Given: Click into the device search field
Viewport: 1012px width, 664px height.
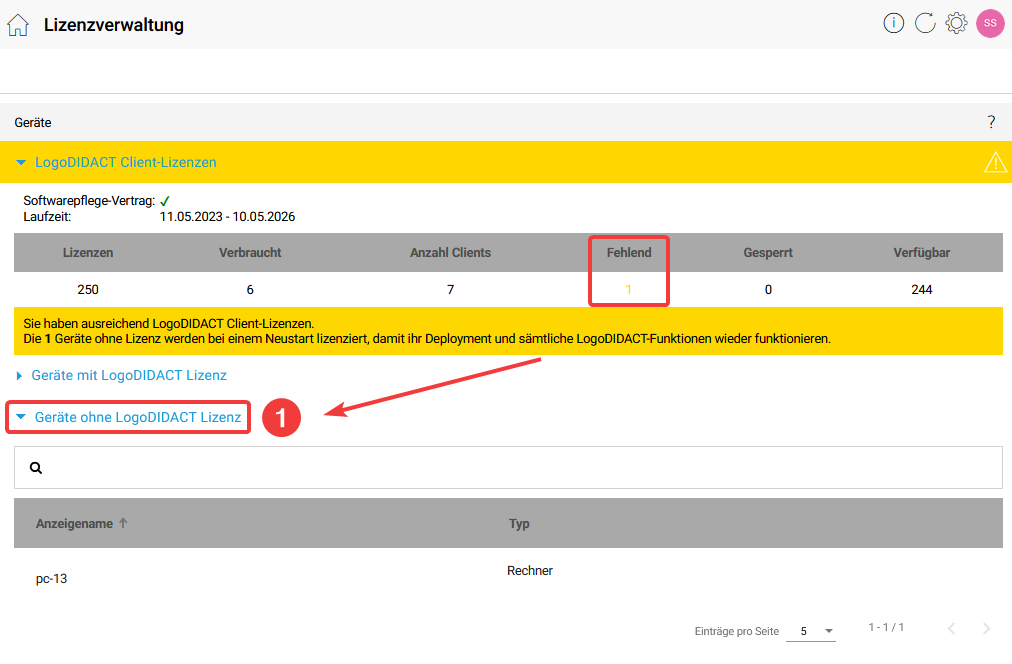Looking at the screenshot, I should (509, 467).
